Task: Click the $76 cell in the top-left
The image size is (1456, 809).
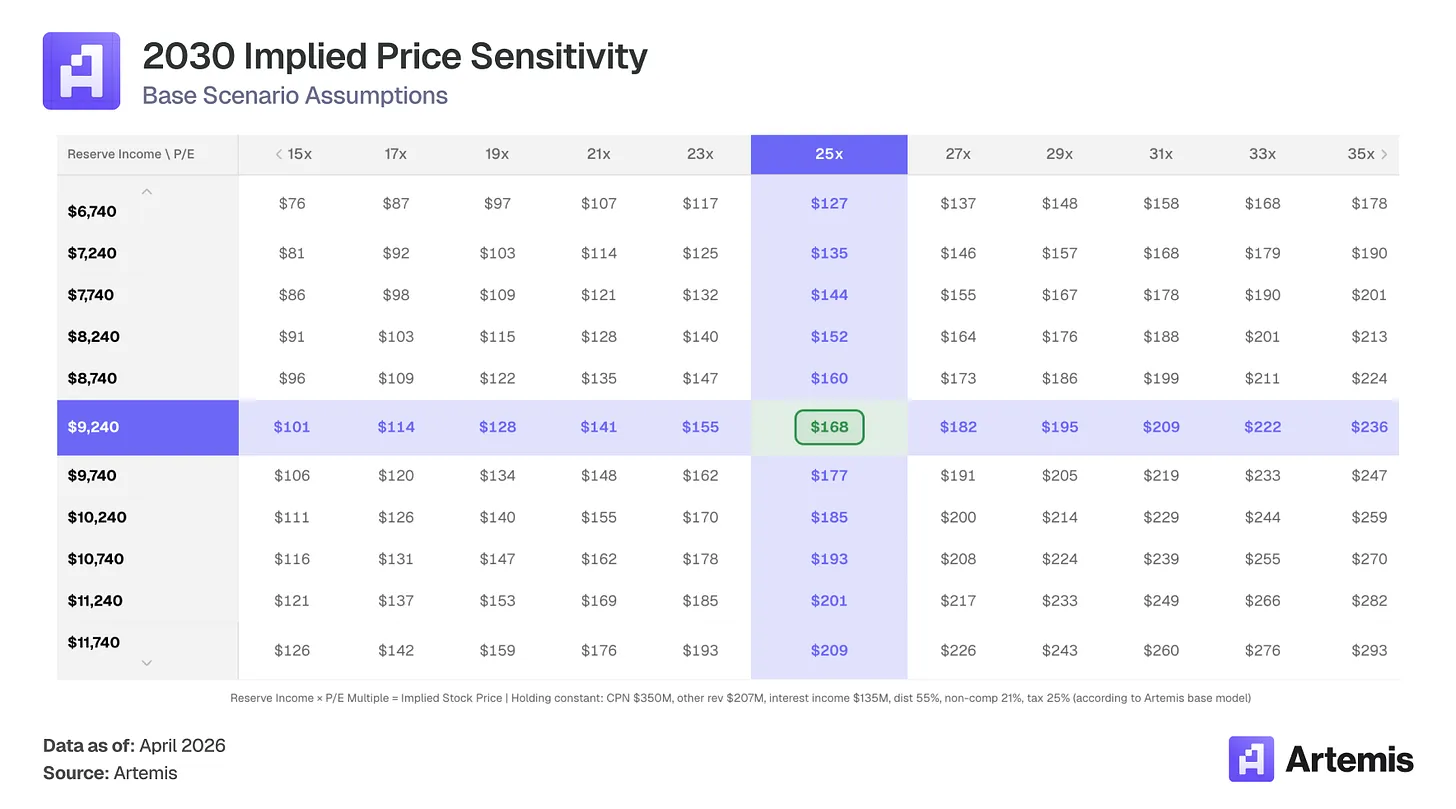Action: coord(292,203)
